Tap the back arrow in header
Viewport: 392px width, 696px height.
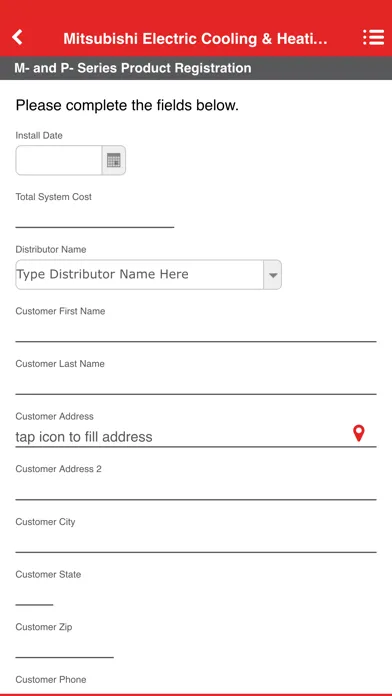click(x=17, y=37)
